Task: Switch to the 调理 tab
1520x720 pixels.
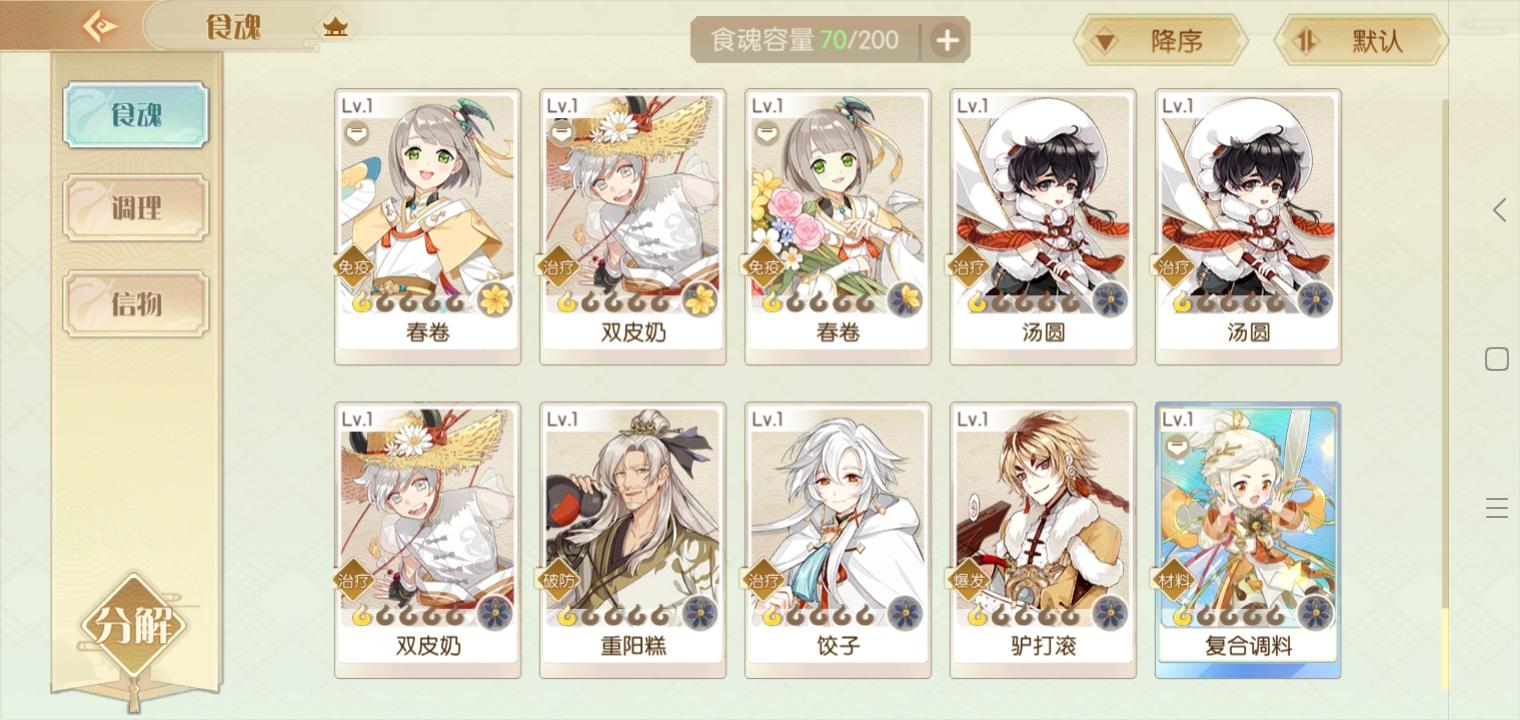Action: tap(136, 209)
